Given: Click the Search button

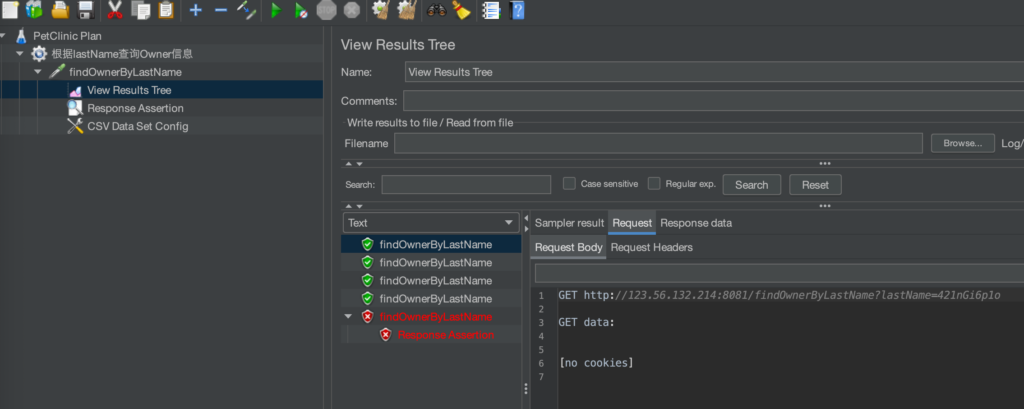Looking at the screenshot, I should click(751, 185).
